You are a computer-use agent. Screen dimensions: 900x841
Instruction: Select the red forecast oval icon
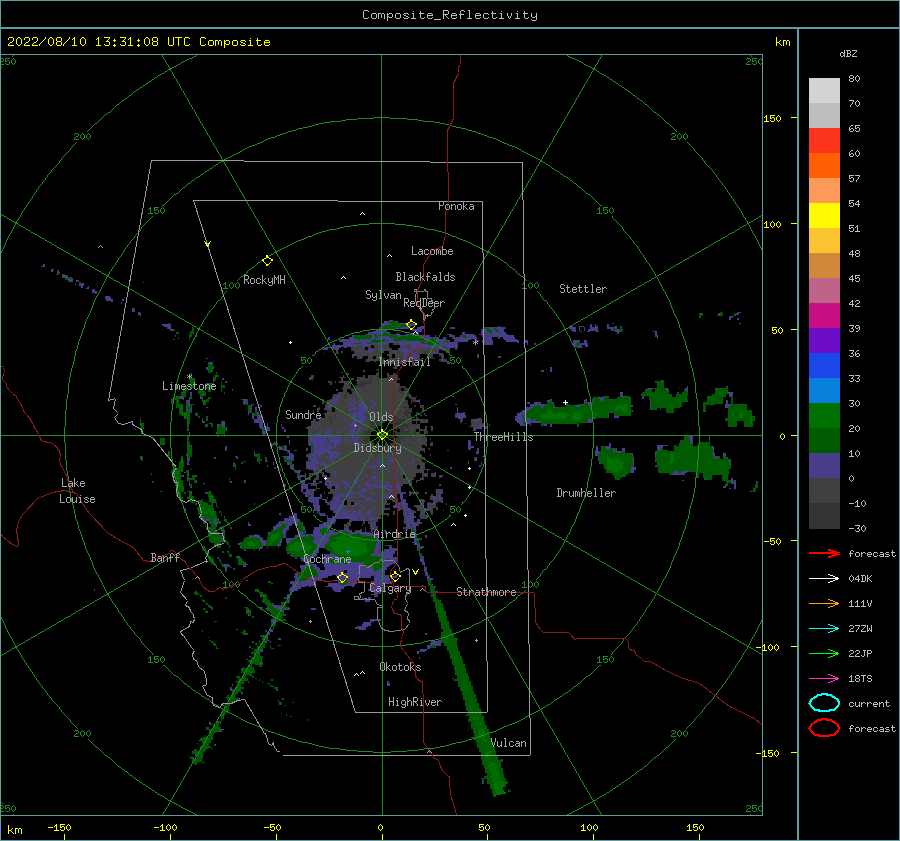[x=824, y=728]
